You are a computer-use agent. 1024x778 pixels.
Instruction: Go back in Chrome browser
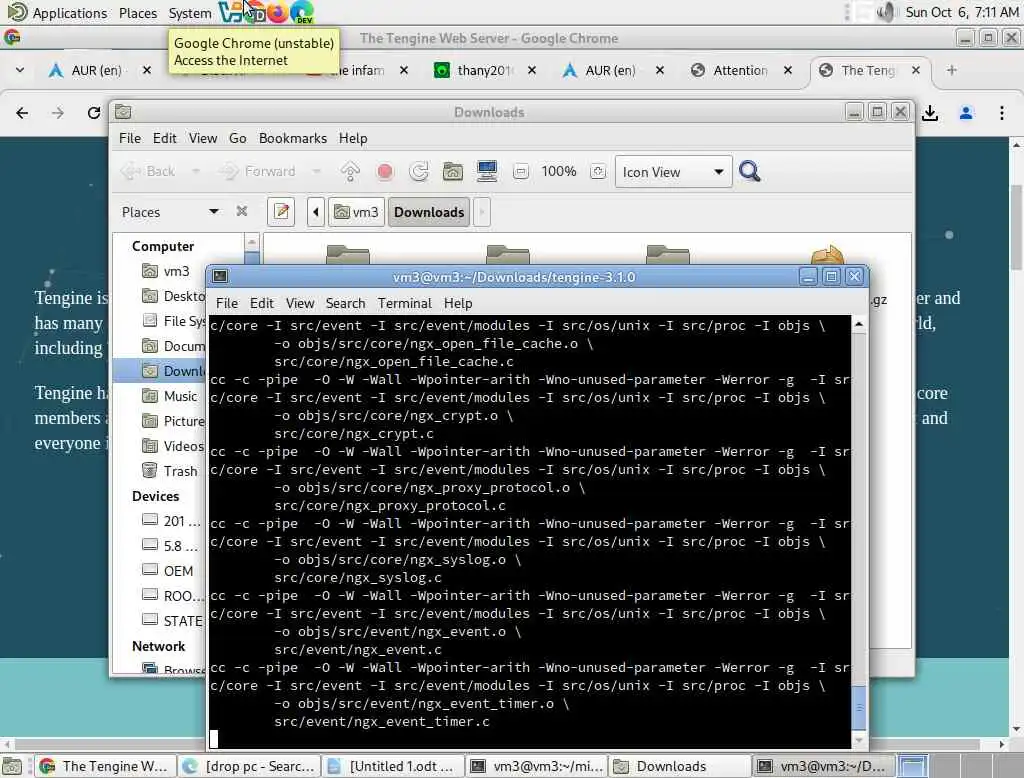pos(22,113)
